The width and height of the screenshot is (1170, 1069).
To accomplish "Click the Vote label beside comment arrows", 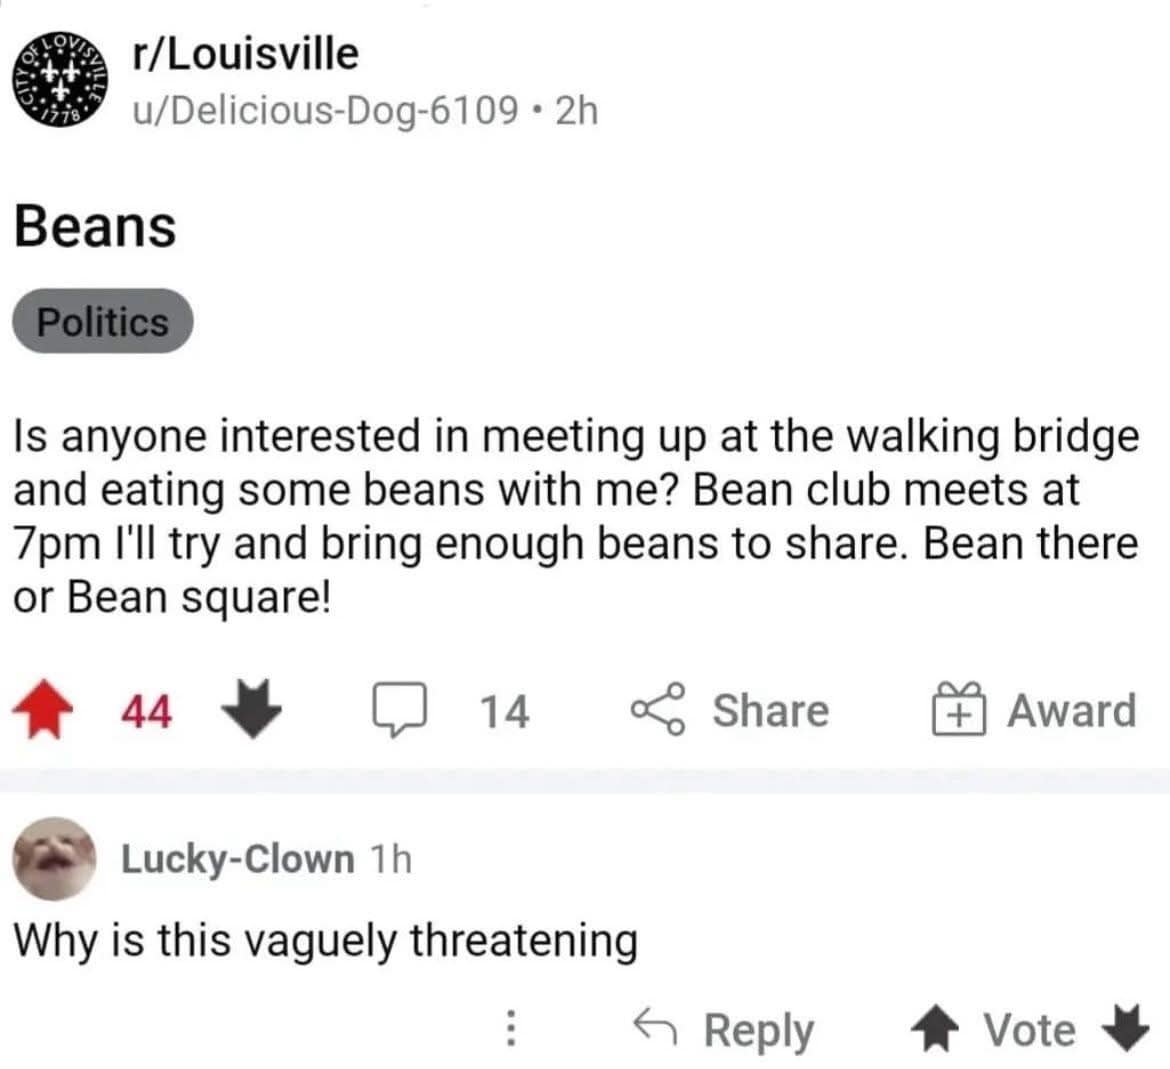I will (x=1029, y=1029).
